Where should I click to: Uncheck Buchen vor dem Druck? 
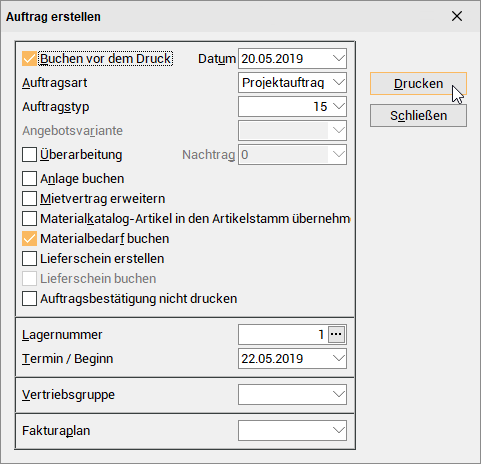29,59
